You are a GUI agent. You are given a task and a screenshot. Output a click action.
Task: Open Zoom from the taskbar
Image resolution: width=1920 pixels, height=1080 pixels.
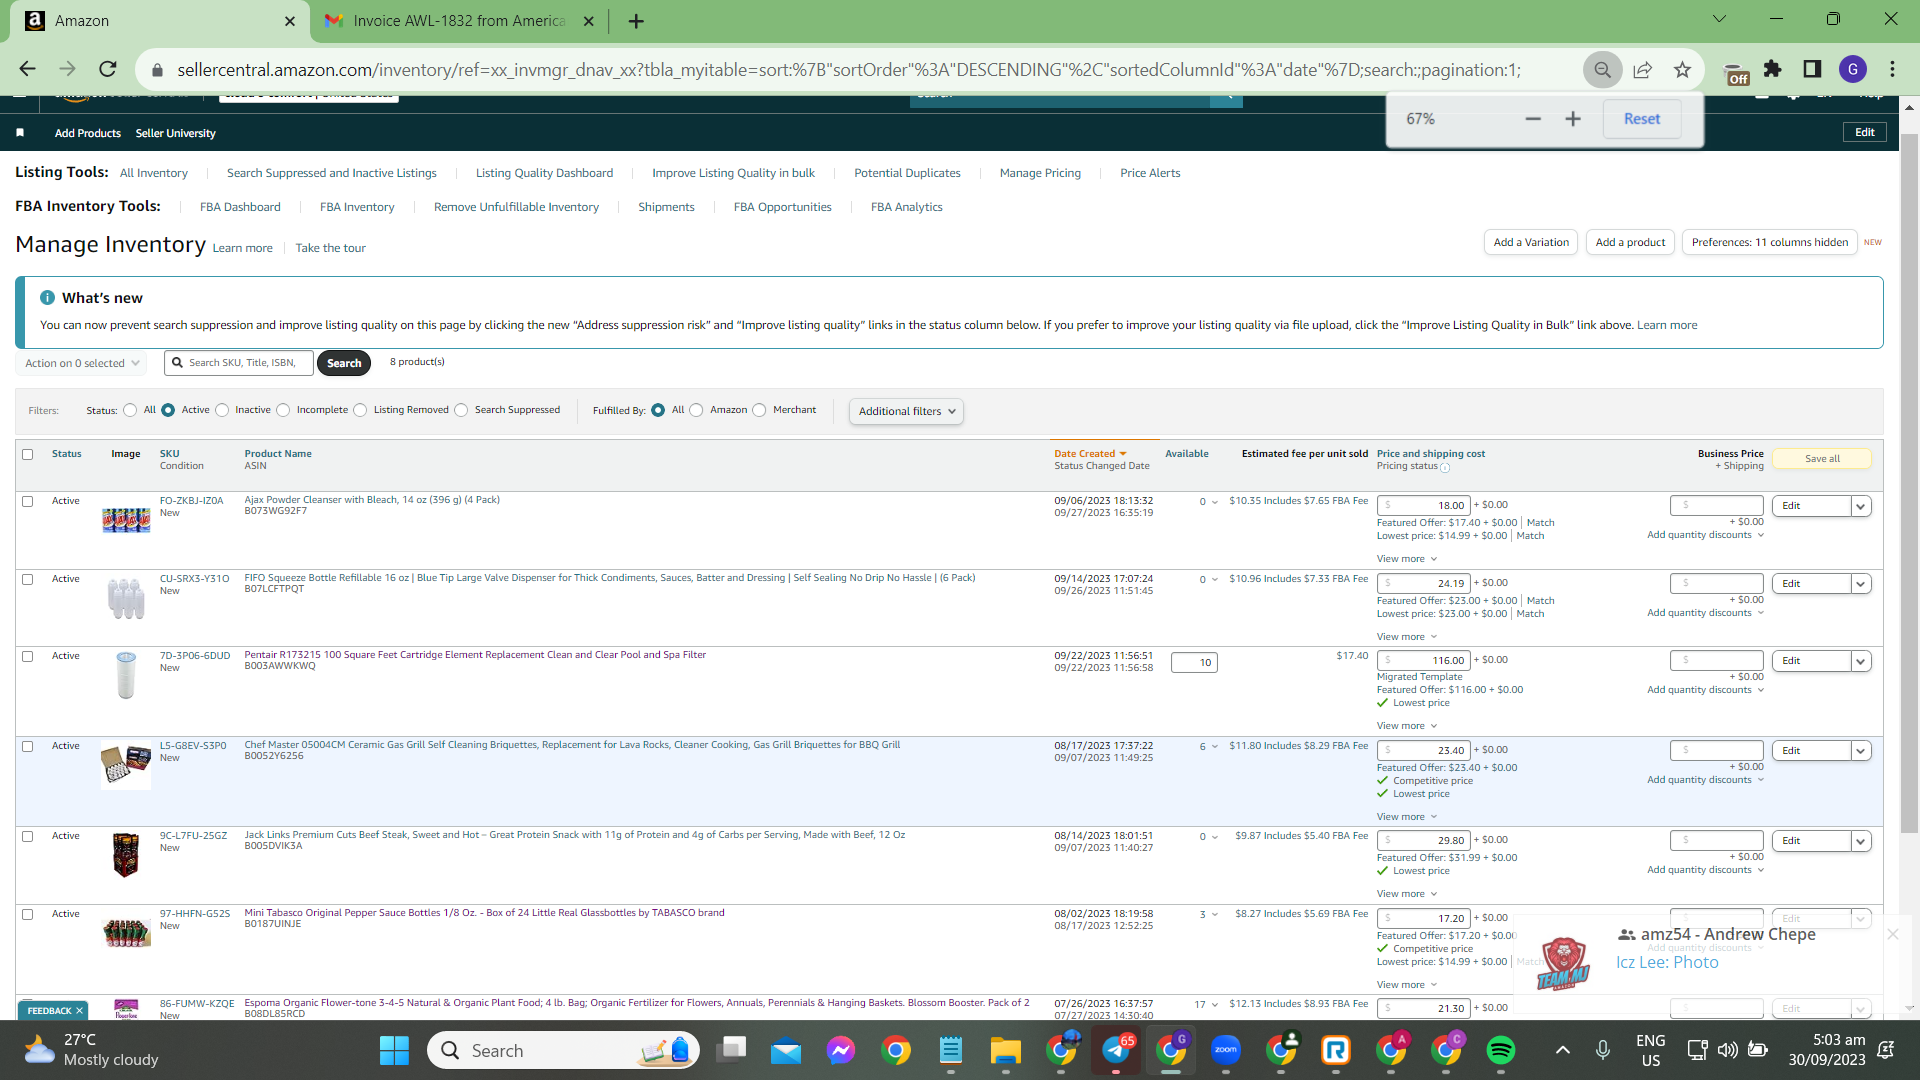click(x=1226, y=1050)
